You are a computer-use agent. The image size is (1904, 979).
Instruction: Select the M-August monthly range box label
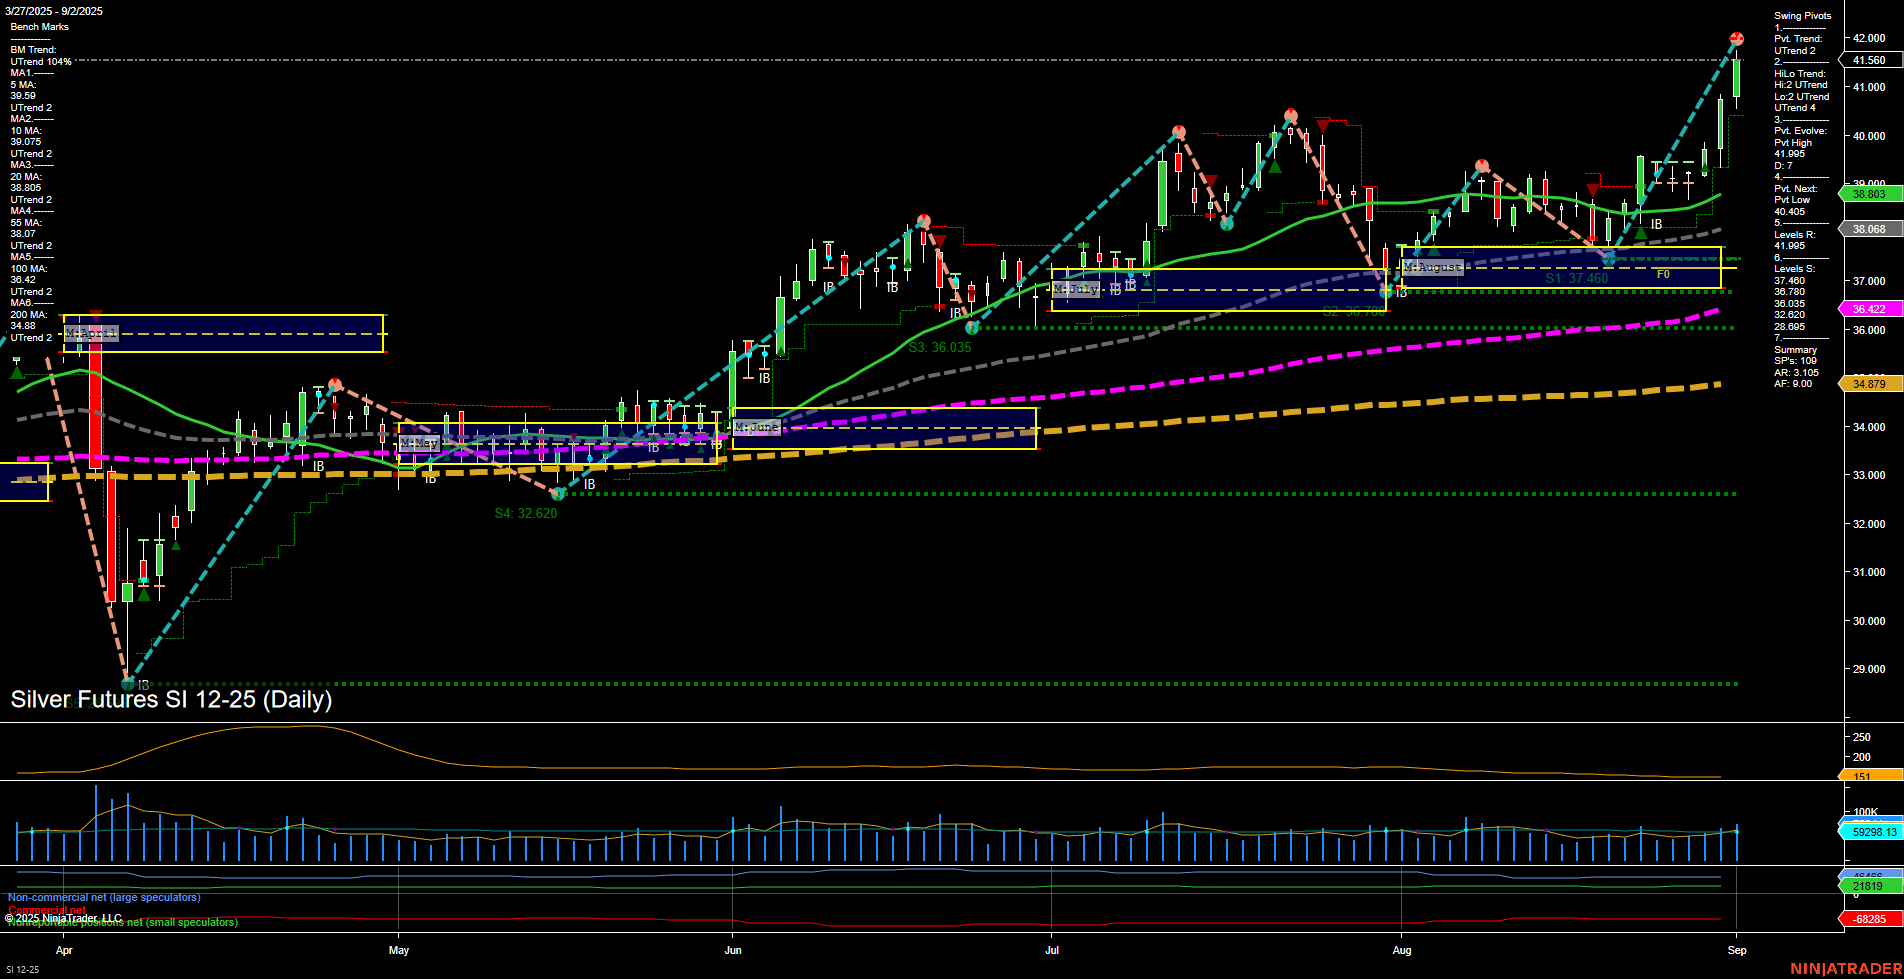coord(1434,267)
